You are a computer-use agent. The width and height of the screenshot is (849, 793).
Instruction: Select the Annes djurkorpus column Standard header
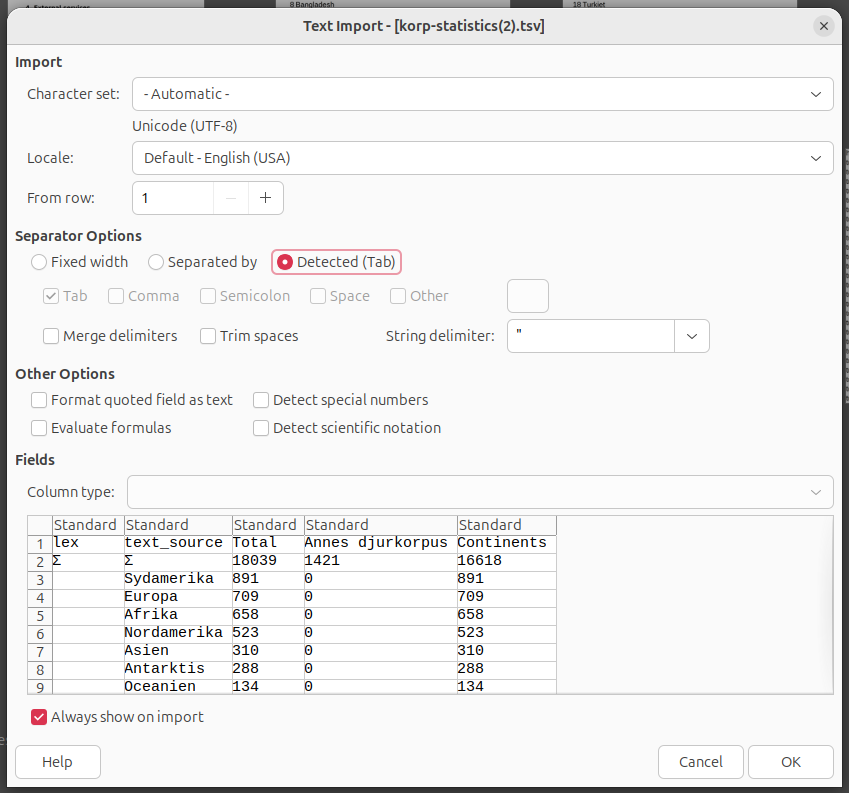click(x=381, y=525)
